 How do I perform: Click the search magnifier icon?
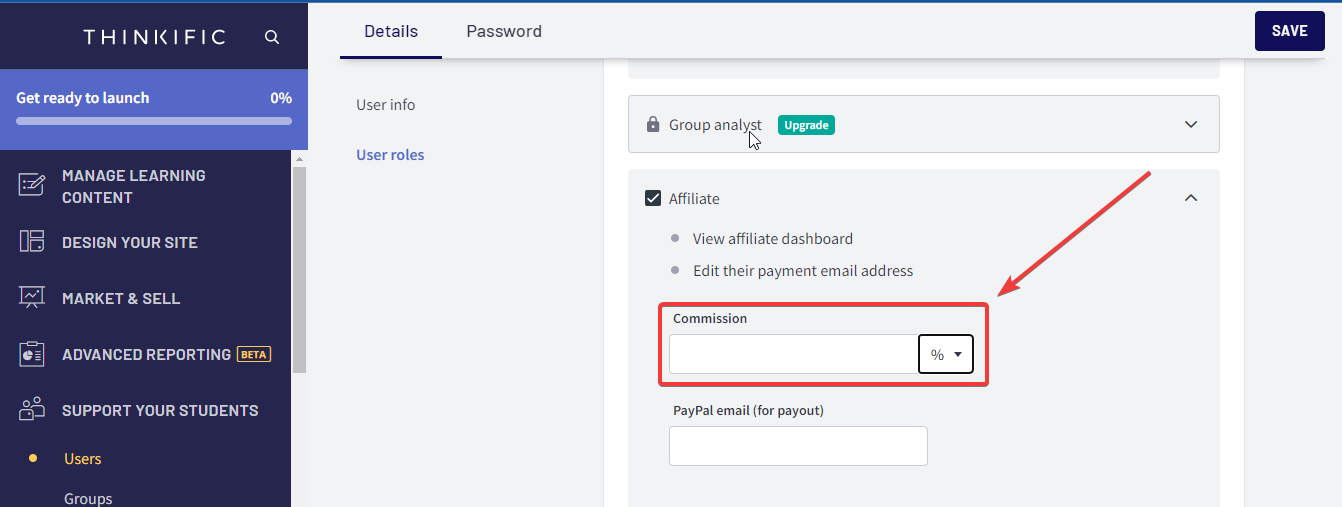272,37
